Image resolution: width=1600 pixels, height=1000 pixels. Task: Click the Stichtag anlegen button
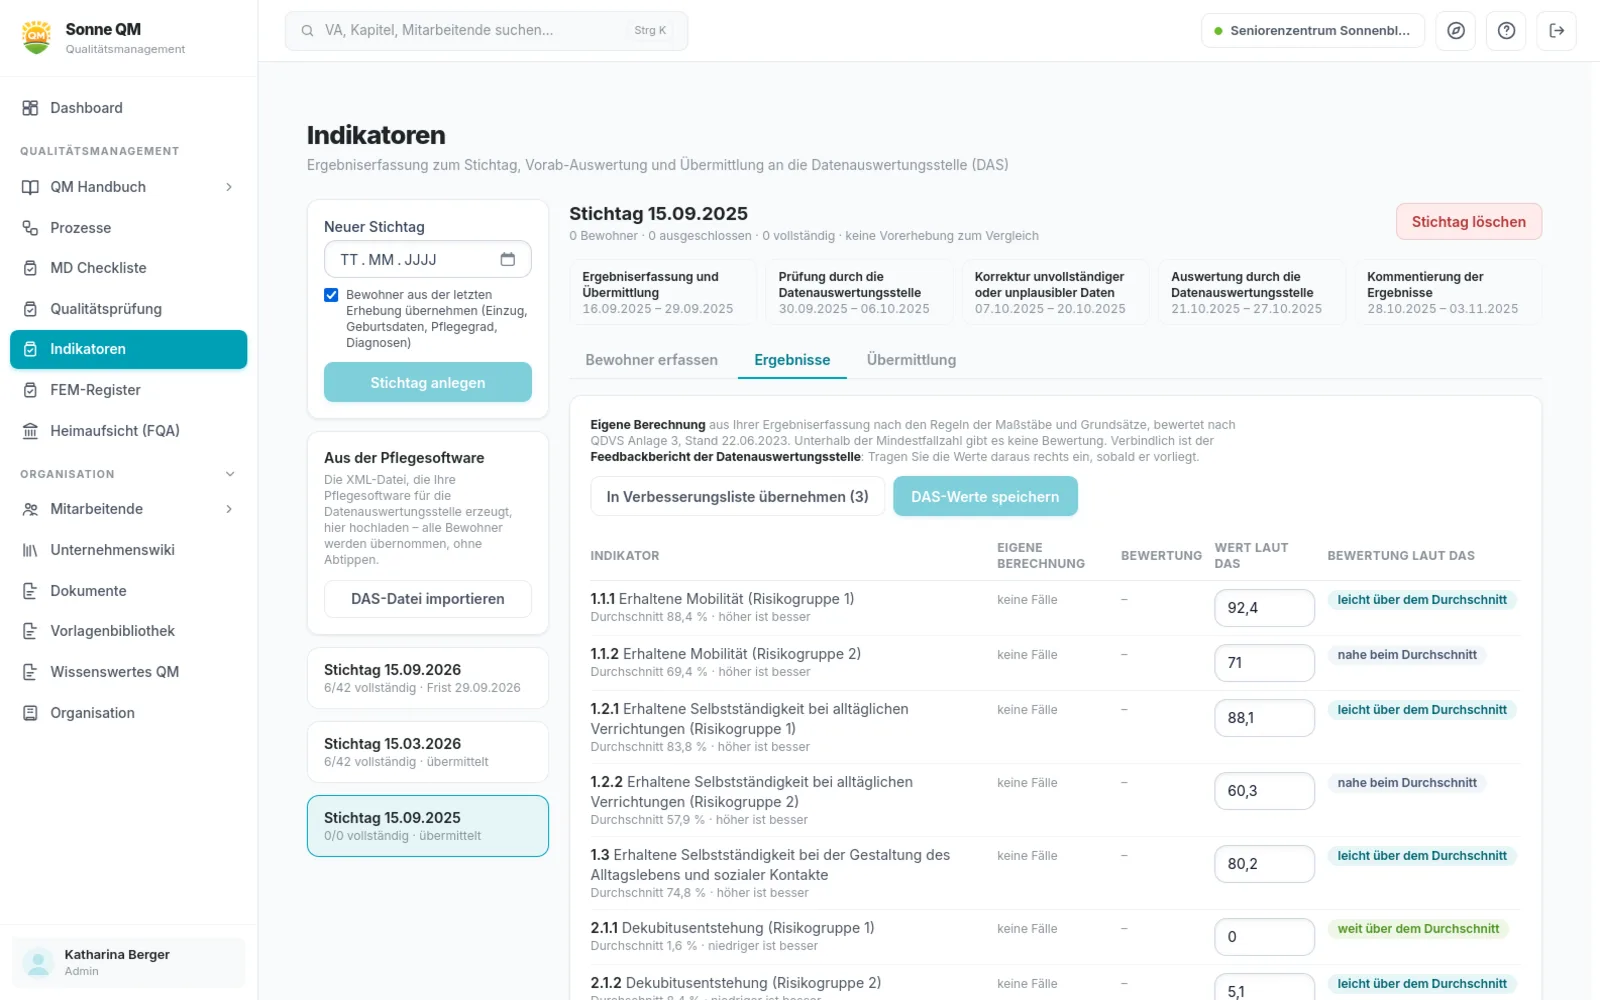point(427,382)
